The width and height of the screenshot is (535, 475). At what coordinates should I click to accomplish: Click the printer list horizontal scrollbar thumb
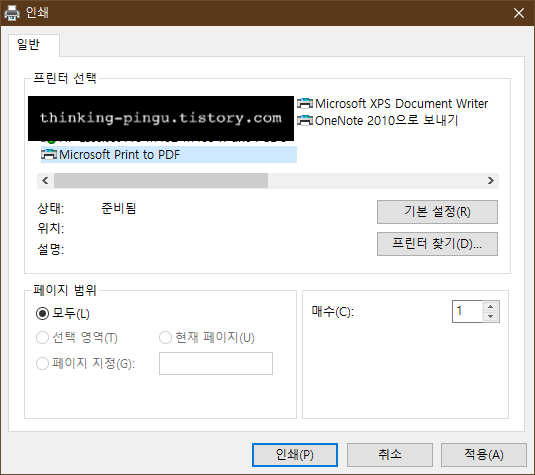(x=161, y=181)
